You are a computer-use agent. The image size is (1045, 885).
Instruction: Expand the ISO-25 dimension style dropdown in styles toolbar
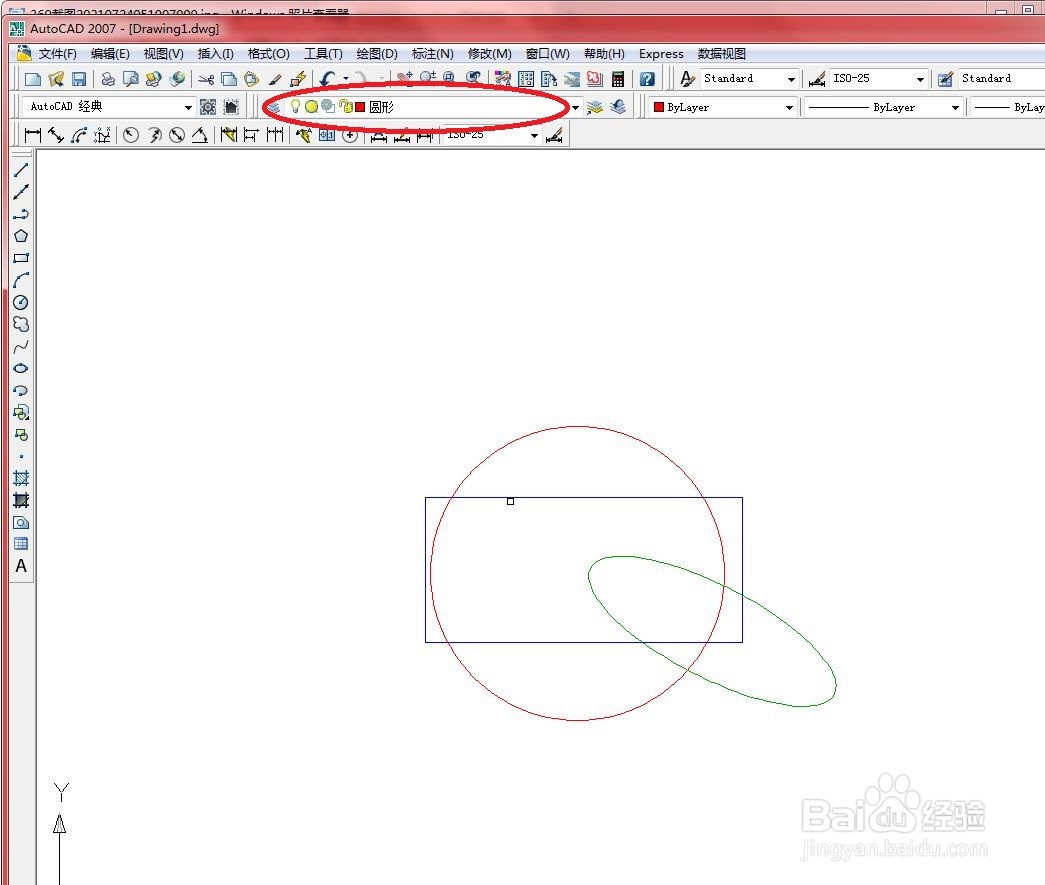(920, 79)
